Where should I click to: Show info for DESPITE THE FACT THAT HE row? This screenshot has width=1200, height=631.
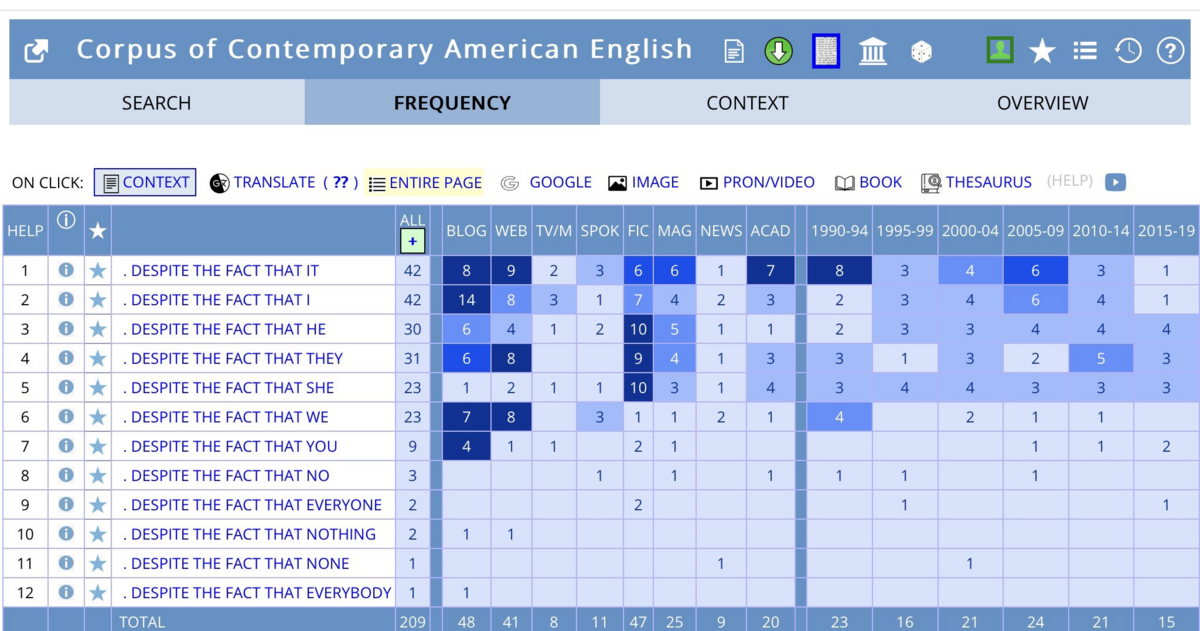point(66,329)
